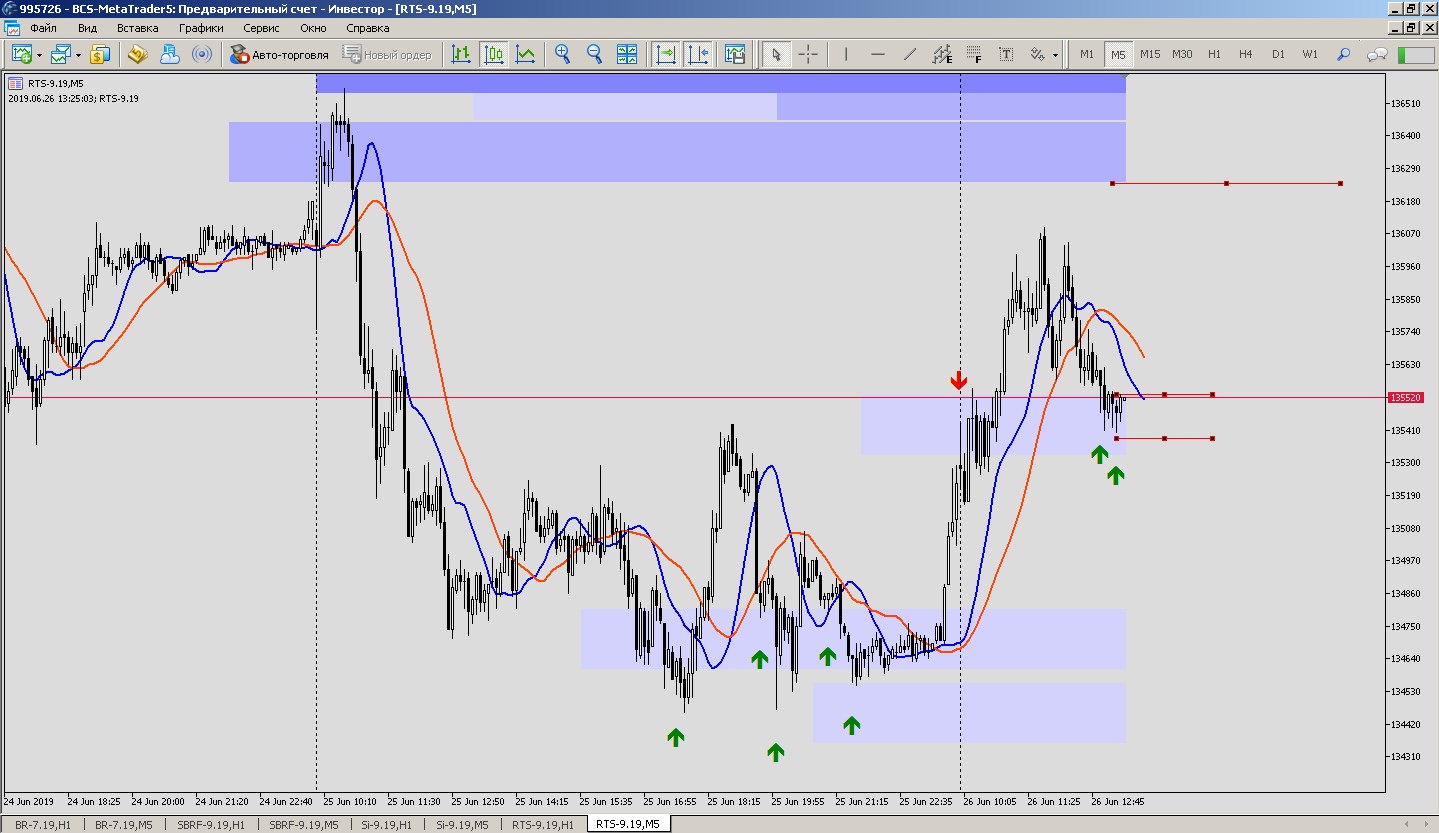Click the MetaTrader application icon in the title bar
The height and width of the screenshot is (833, 1439).
pyautogui.click(x=10, y=8)
